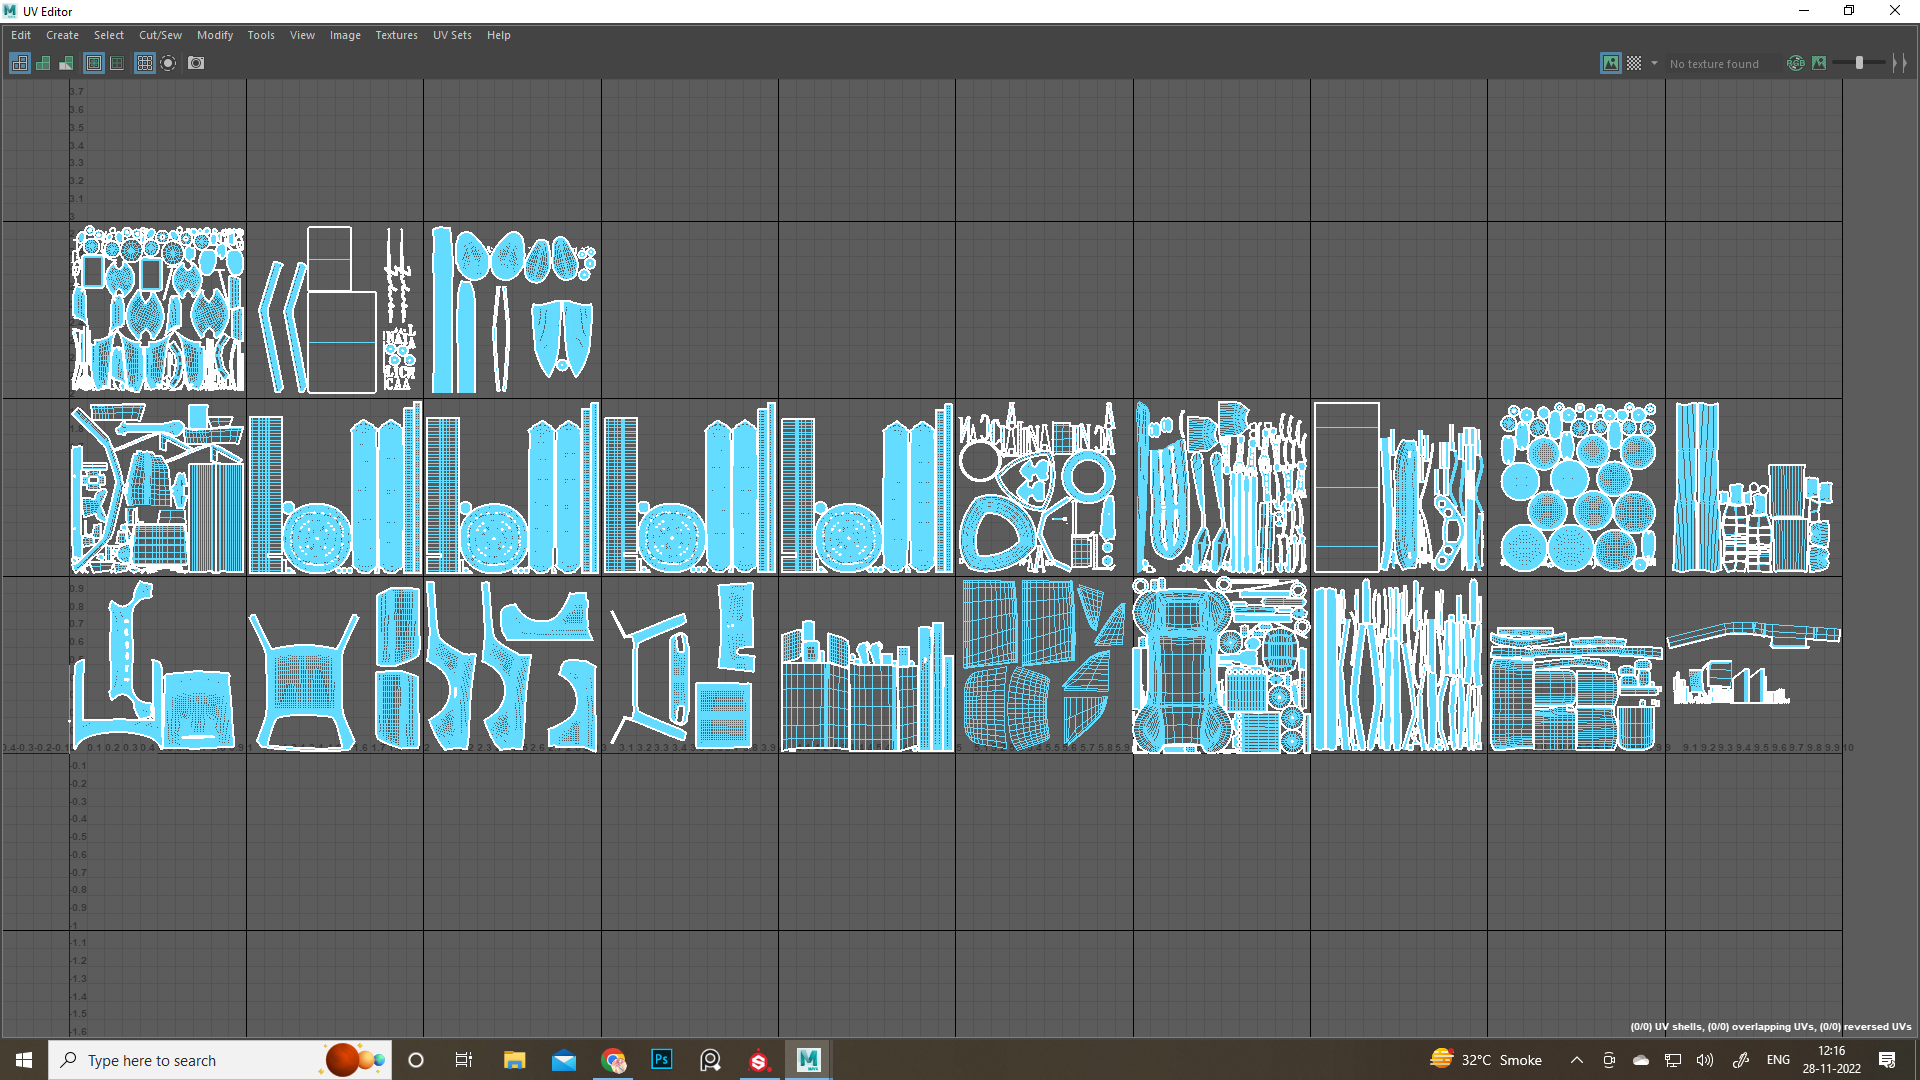Click the UV shells overlap status text
The width and height of the screenshot is (1920, 1080).
pos(1770,1027)
